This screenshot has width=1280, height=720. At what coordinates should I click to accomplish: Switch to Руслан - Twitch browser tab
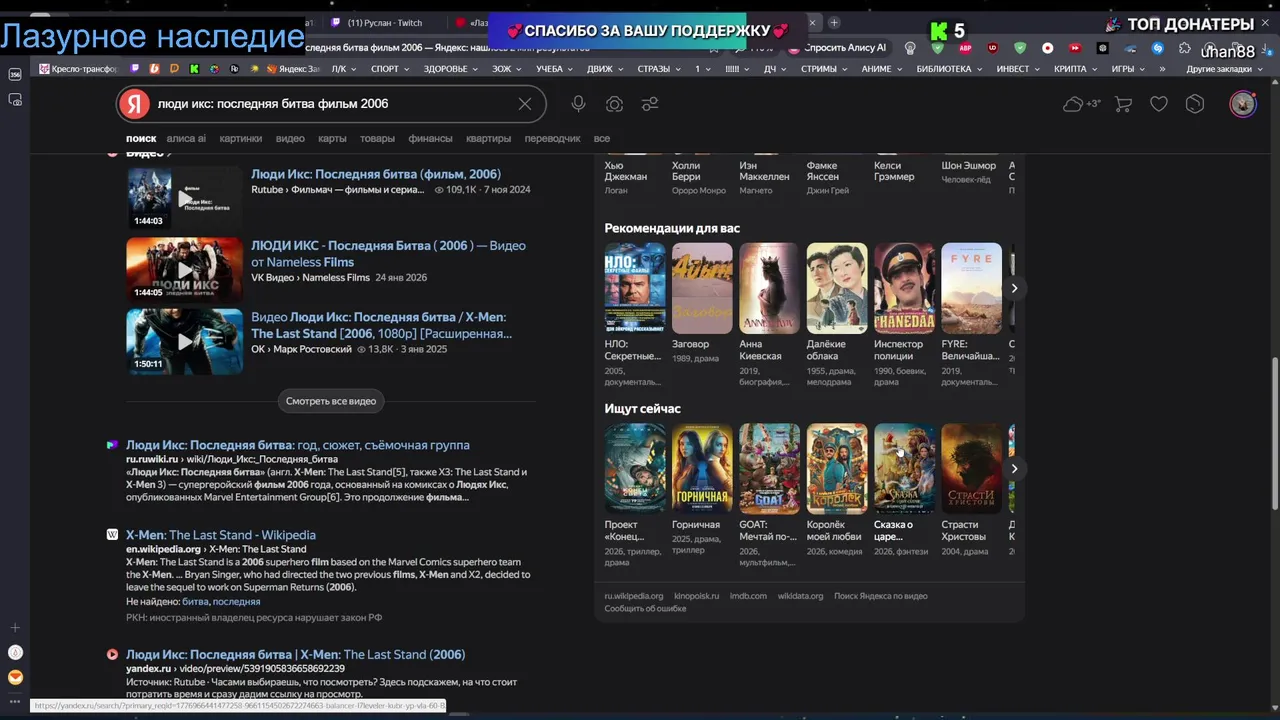tap(385, 23)
